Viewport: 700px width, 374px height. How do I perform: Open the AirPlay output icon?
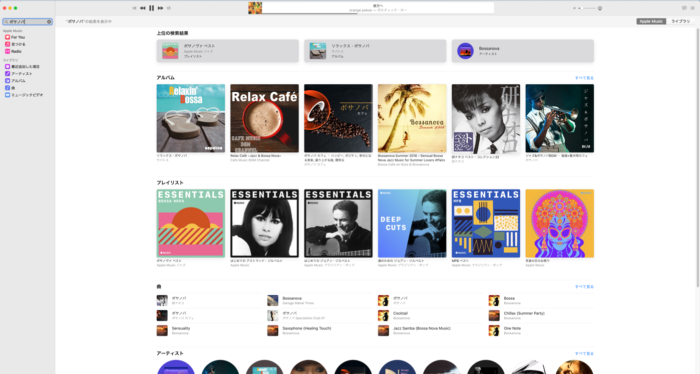tap(600, 8)
